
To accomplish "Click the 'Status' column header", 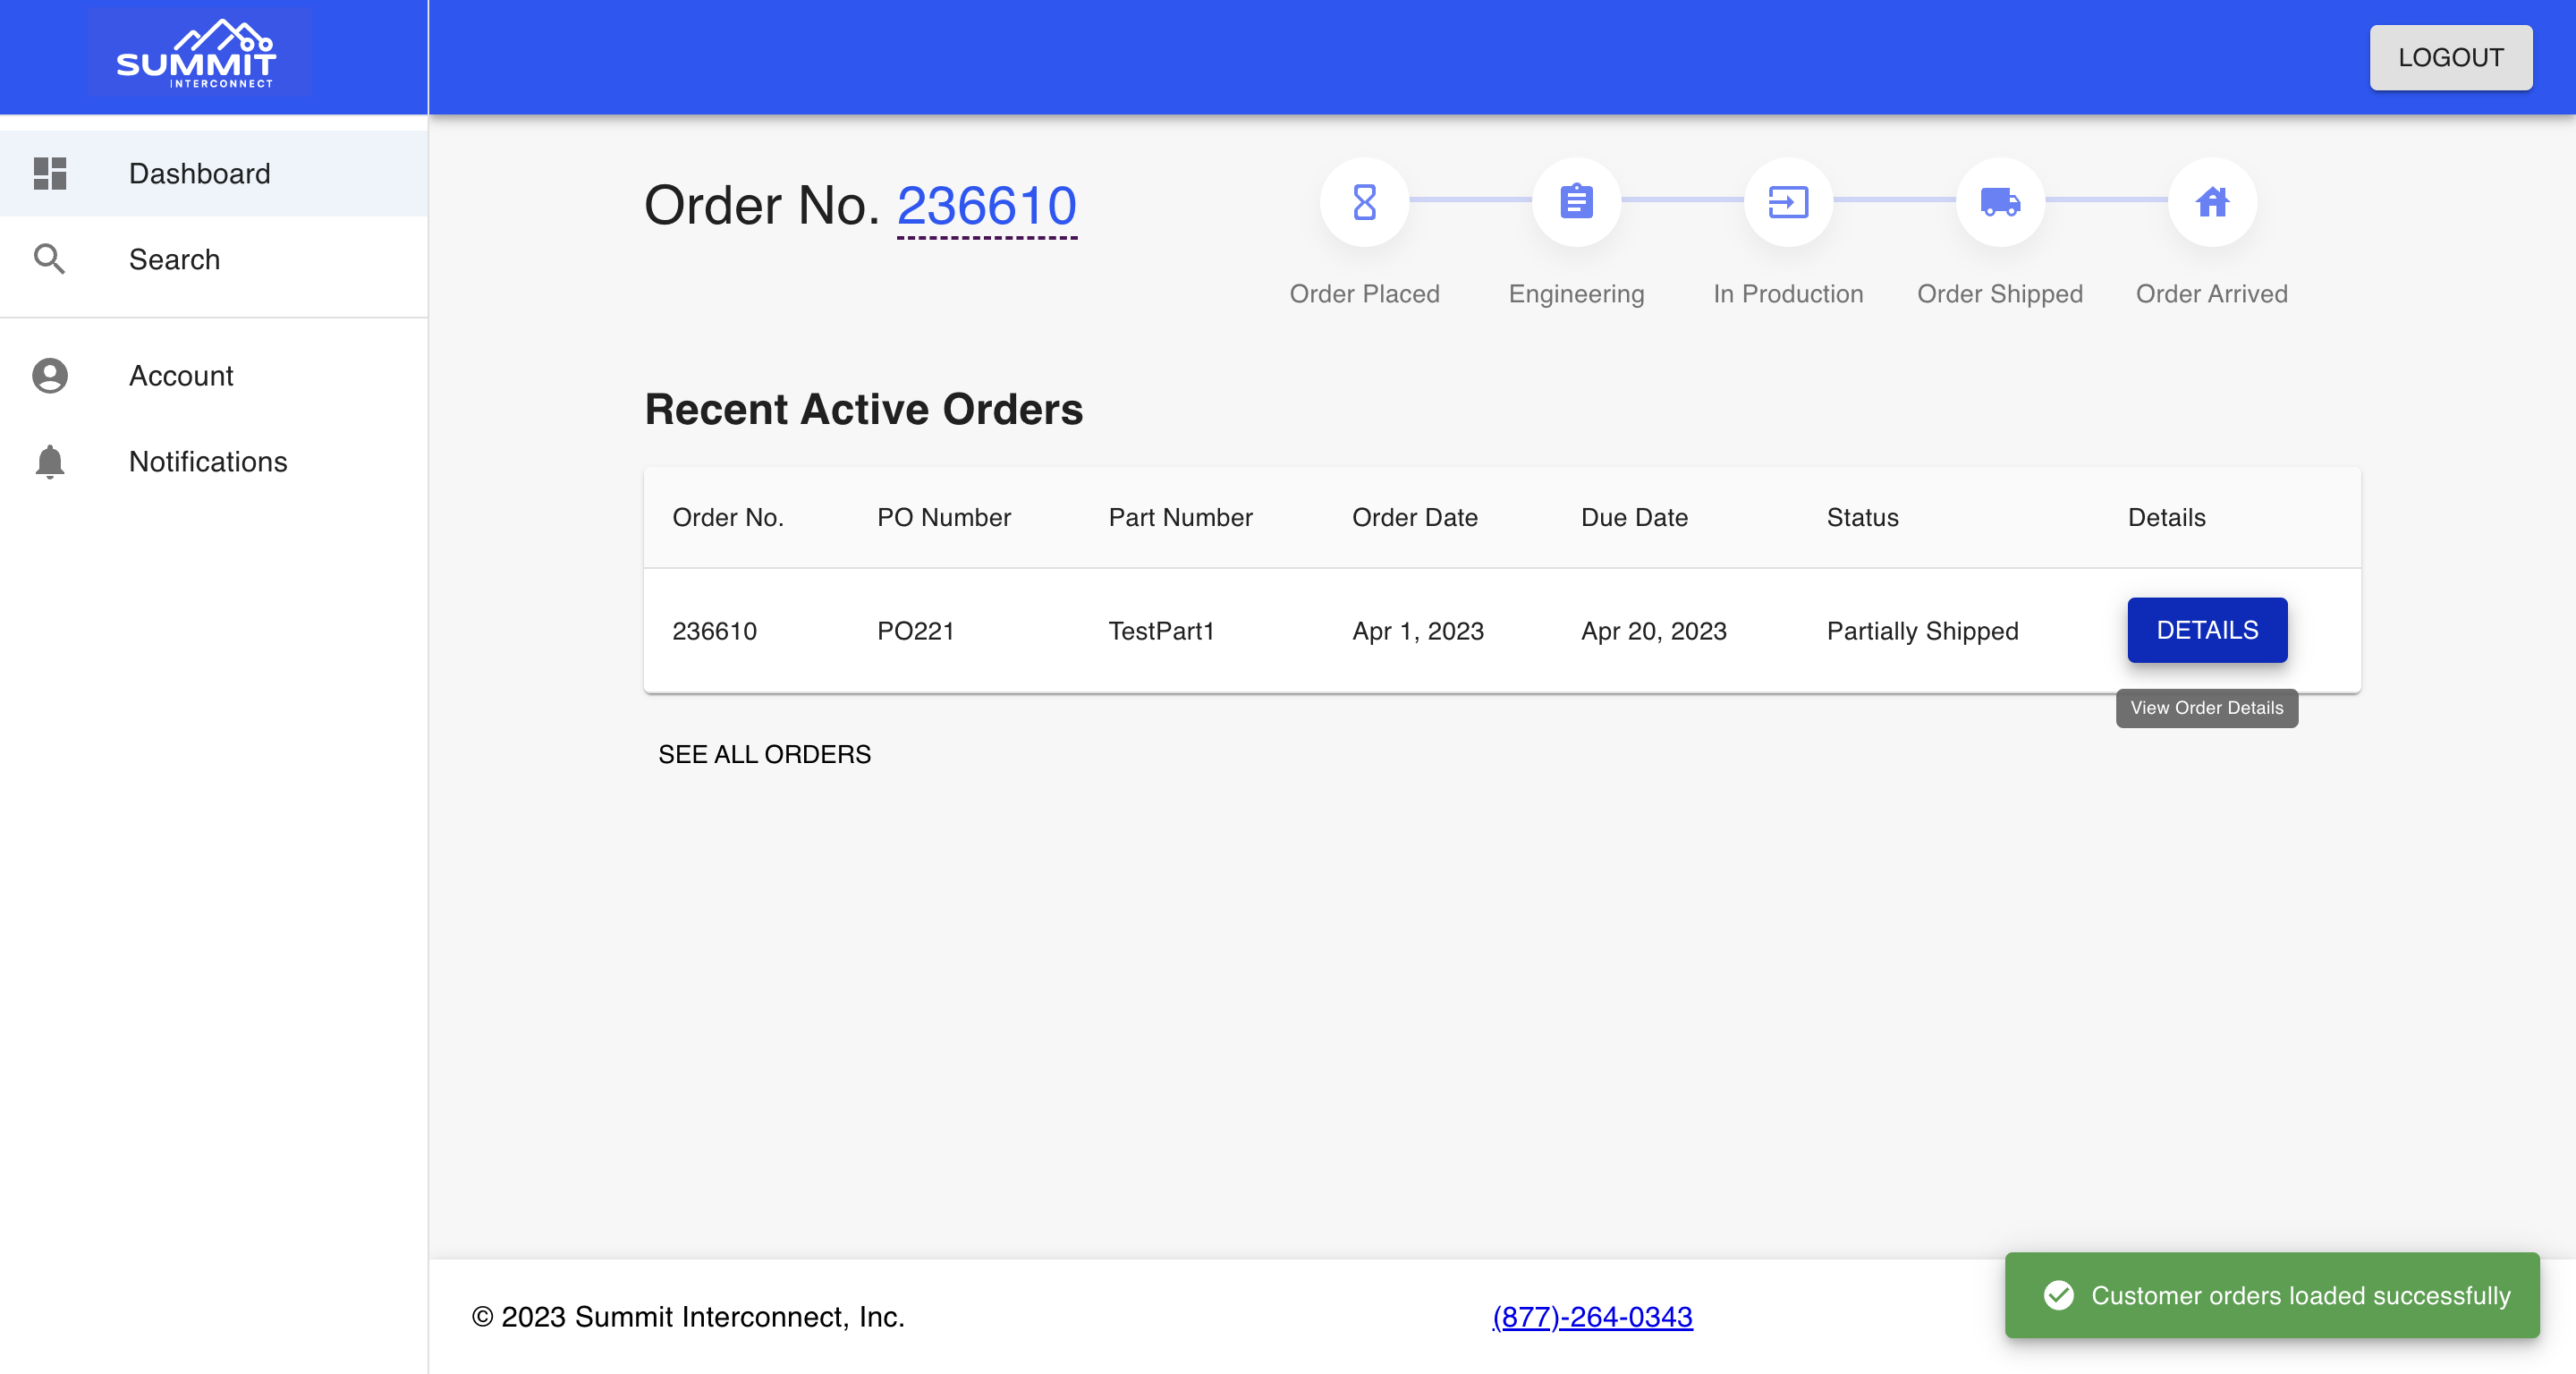I will pos(1862,517).
